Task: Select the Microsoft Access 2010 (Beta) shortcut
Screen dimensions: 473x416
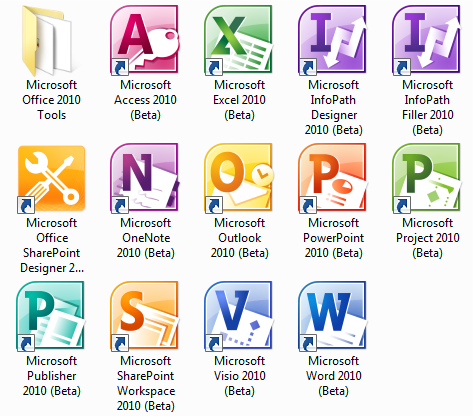Action: 145,40
